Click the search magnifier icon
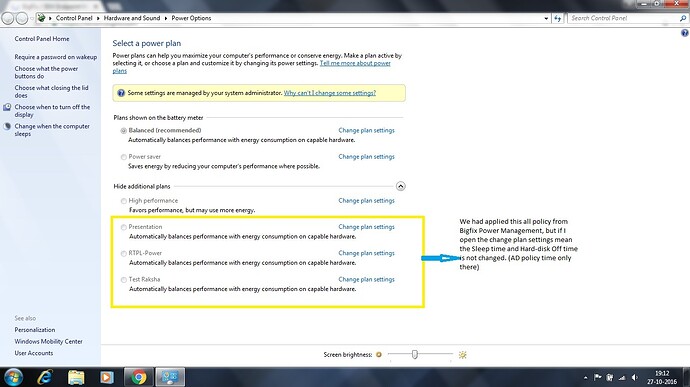This screenshot has height=387, width=690. coord(683,18)
